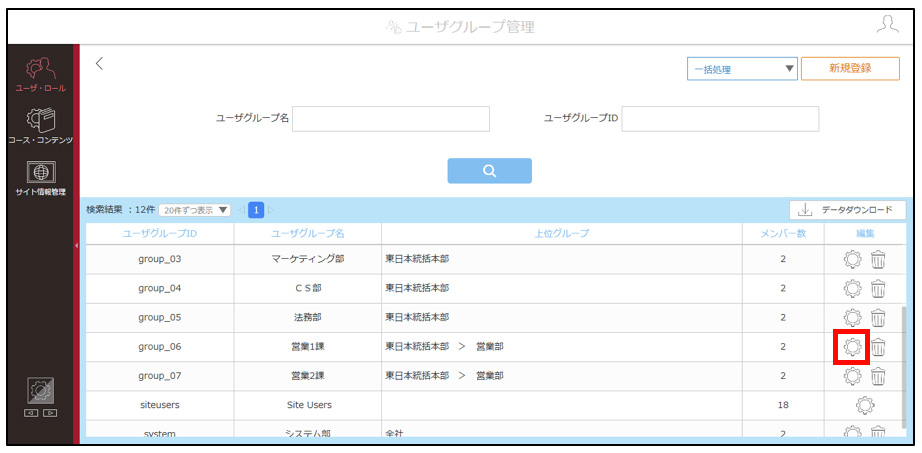Open the settings gear at sidebar bottom
Screen dimensions: 922x453
tap(41, 390)
